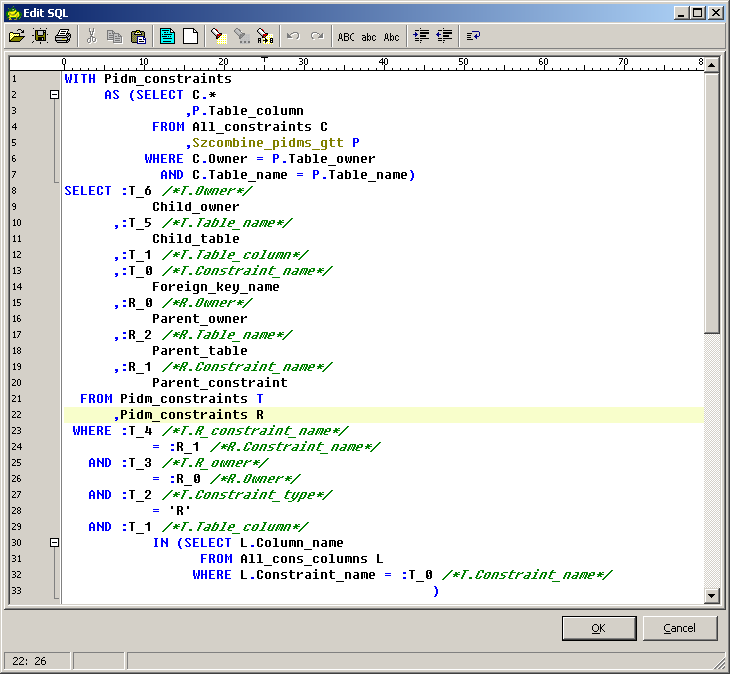
Task: Convert selection to uppercase ABC
Action: (346, 36)
